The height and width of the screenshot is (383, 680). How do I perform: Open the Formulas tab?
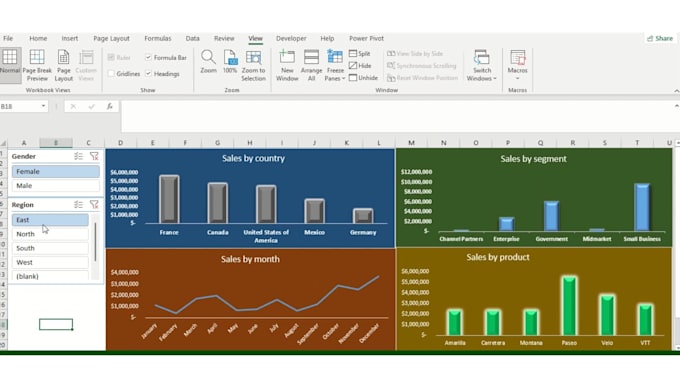pyautogui.click(x=158, y=38)
